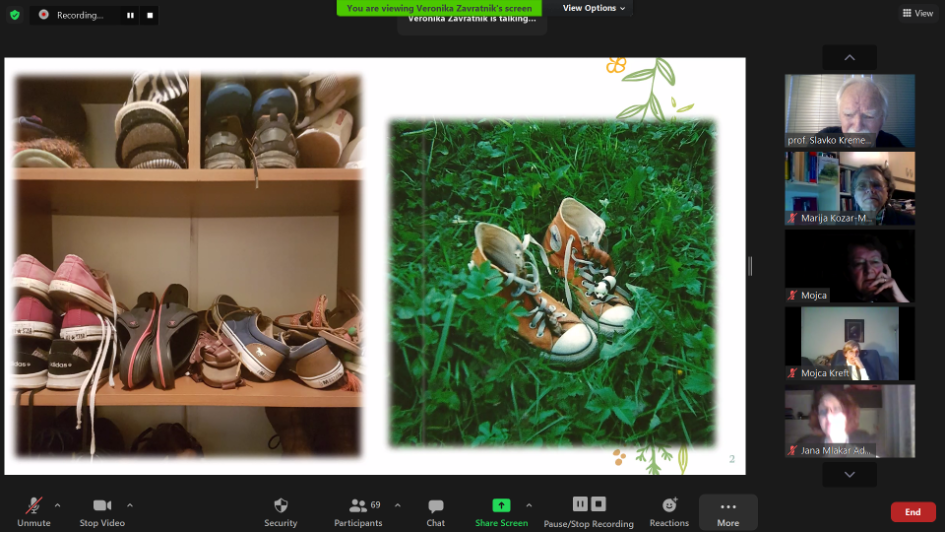
Task: Expand video options arrow beside Stop Video
Action: [x=130, y=505]
